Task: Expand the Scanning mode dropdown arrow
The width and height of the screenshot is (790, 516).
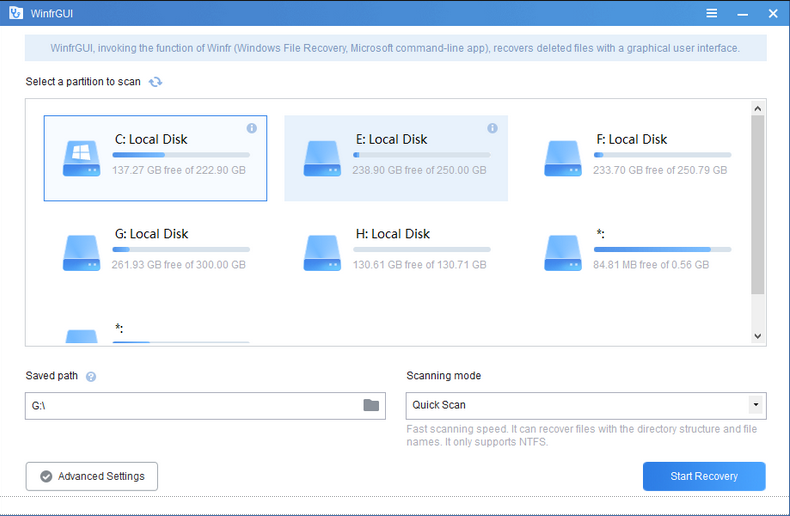Action: [x=755, y=405]
